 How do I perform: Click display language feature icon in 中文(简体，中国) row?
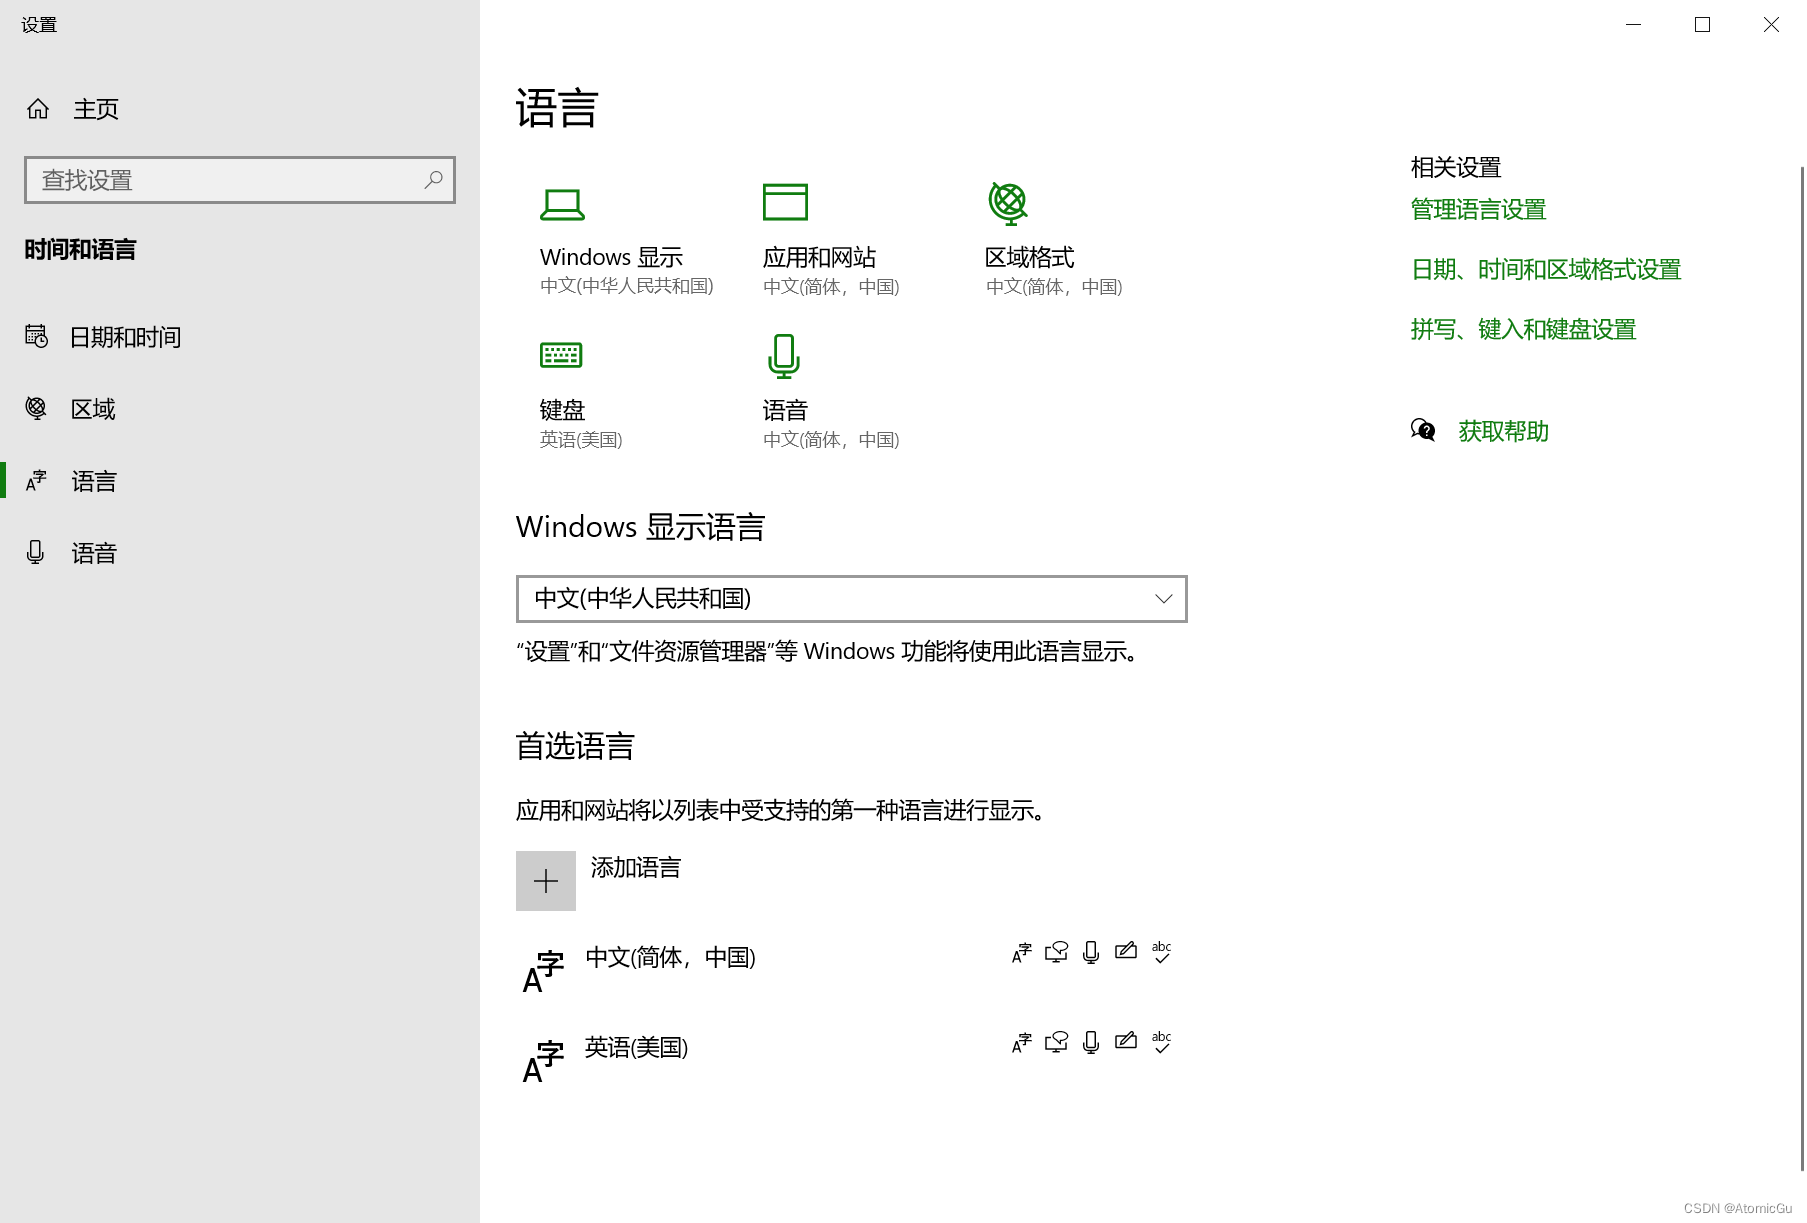[x=1021, y=953]
